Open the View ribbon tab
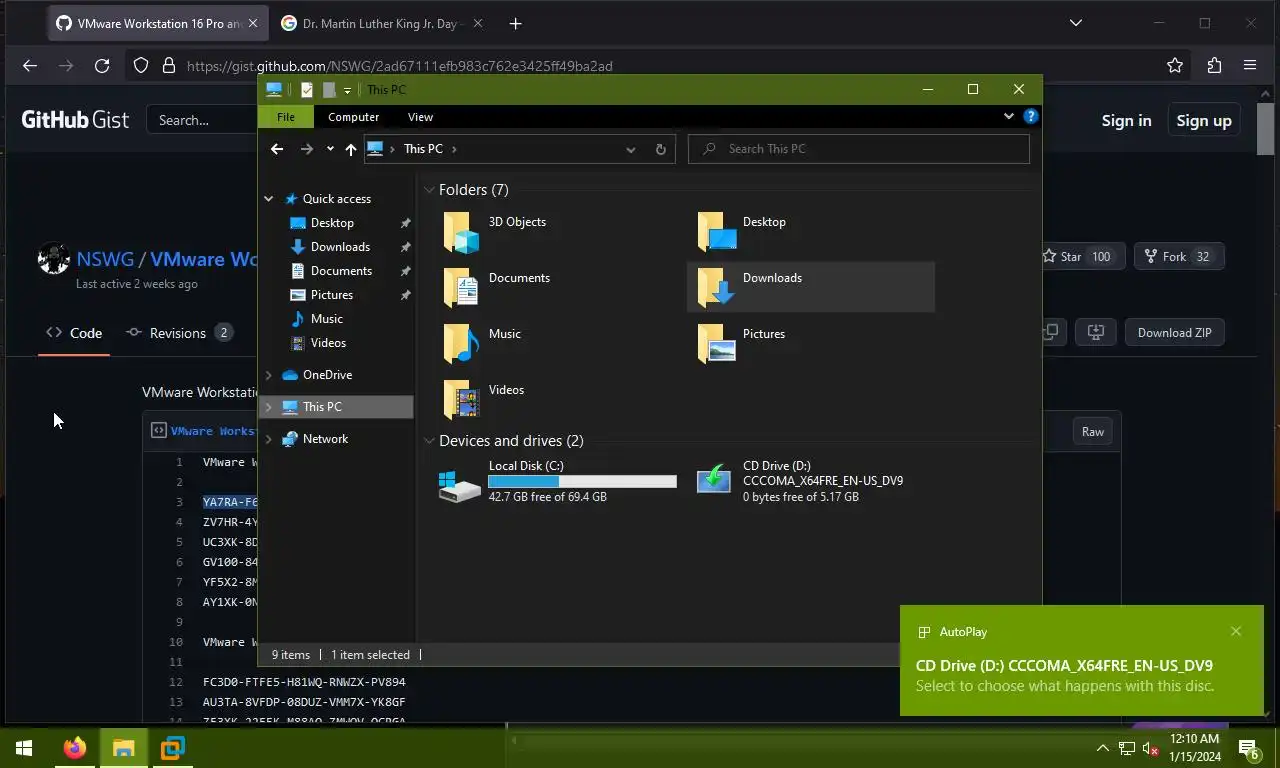The width and height of the screenshot is (1280, 768). (420, 117)
